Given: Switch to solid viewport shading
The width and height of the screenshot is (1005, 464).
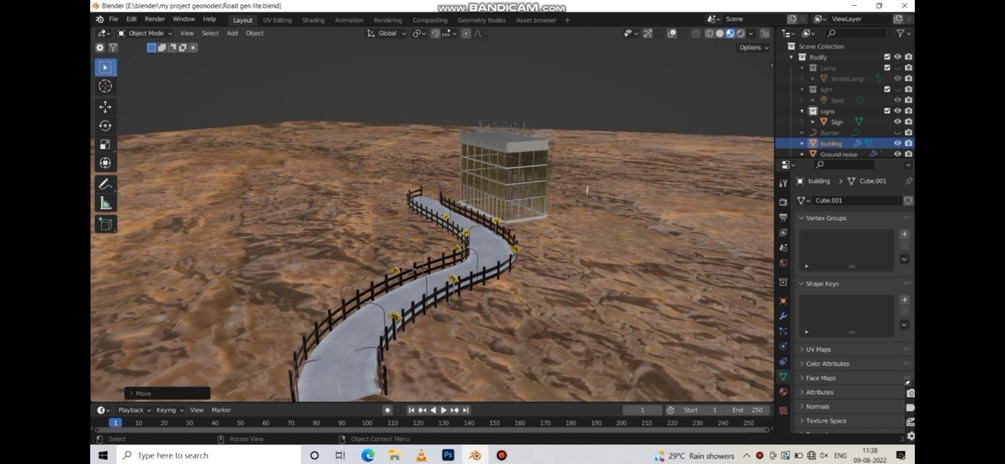Looking at the screenshot, I should click(x=720, y=33).
